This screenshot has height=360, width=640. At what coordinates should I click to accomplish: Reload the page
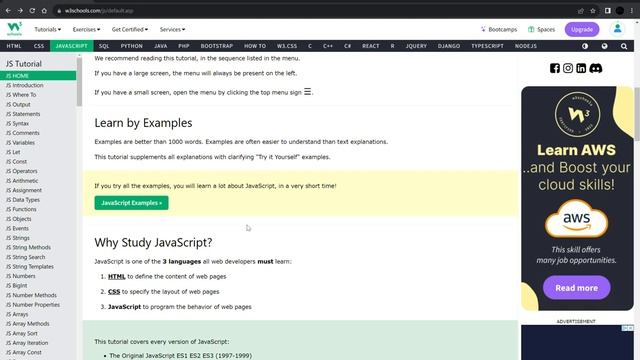pos(32,11)
